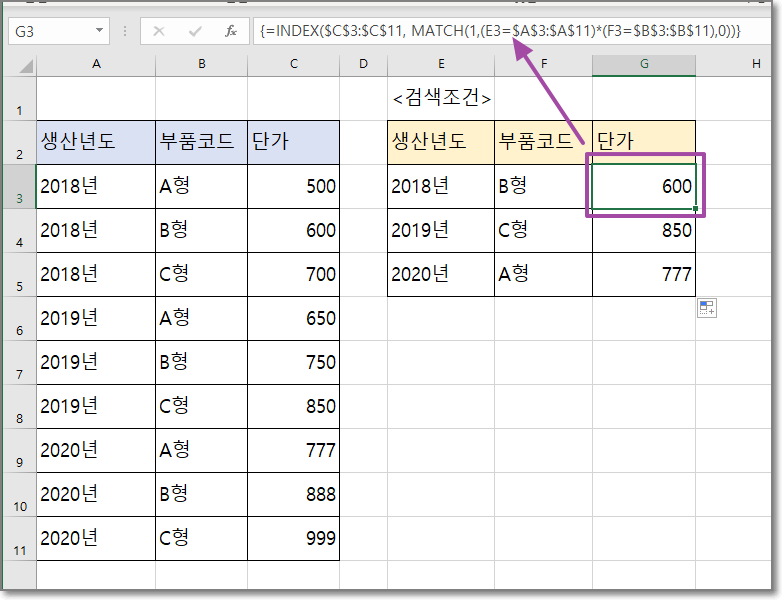
Task: Select column C header
Action: coord(294,65)
